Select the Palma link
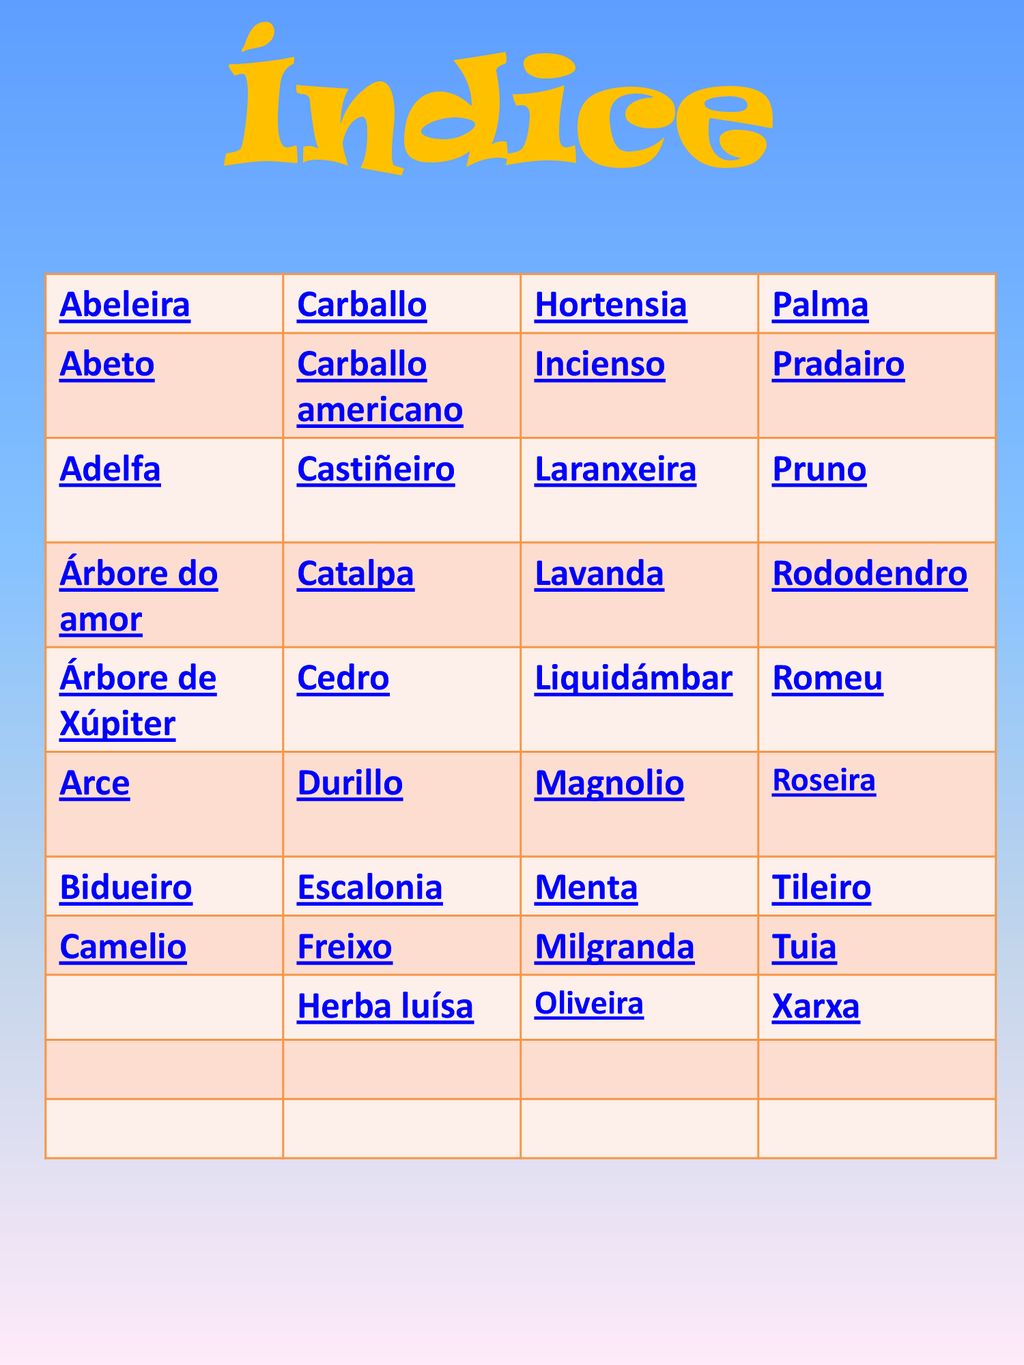The height and width of the screenshot is (1365, 1024). pyautogui.click(x=820, y=304)
